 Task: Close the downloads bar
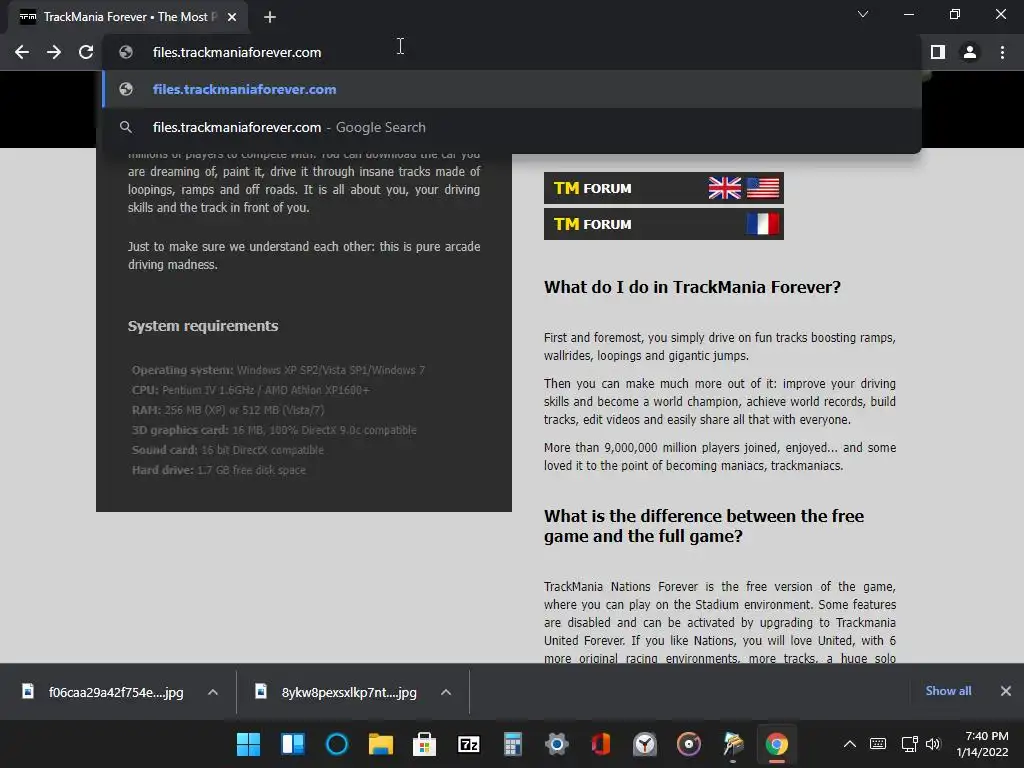pos(1006,691)
